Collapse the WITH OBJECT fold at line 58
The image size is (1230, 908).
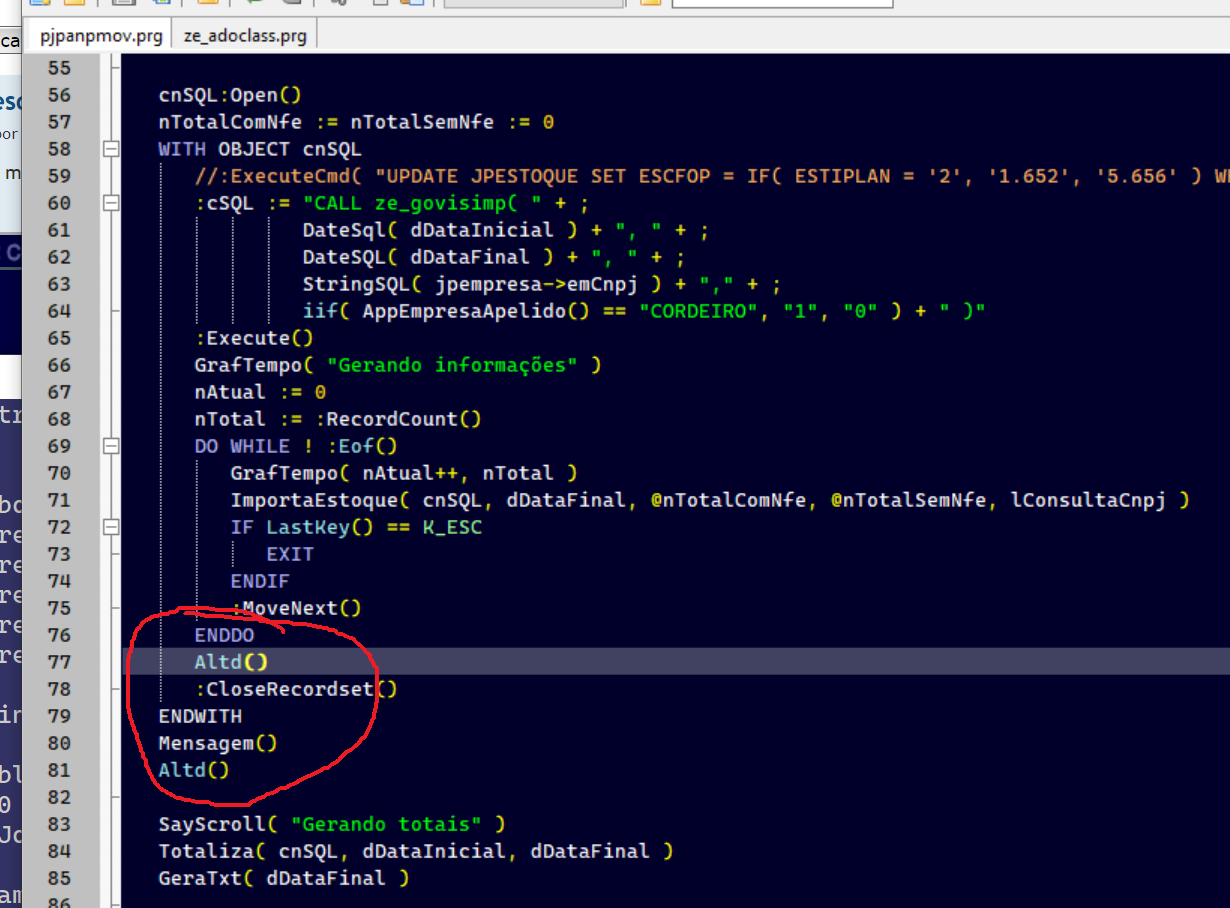pyautogui.click(x=110, y=149)
